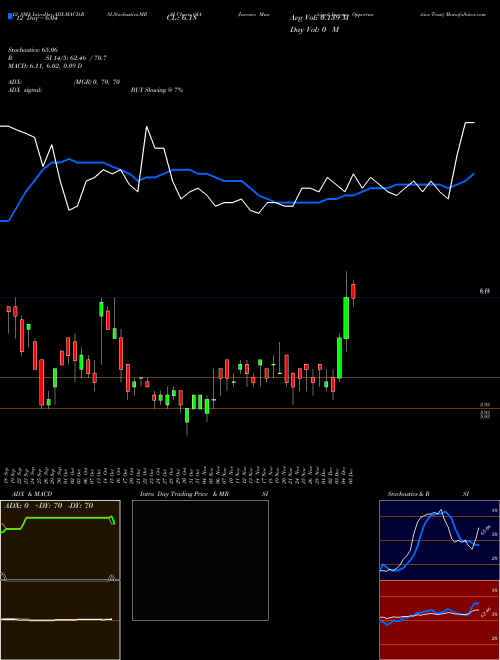Screen dimensions: 500x660
Task: Click the 'Intra Day Trading Price & MR SI' title
Action: (204, 494)
